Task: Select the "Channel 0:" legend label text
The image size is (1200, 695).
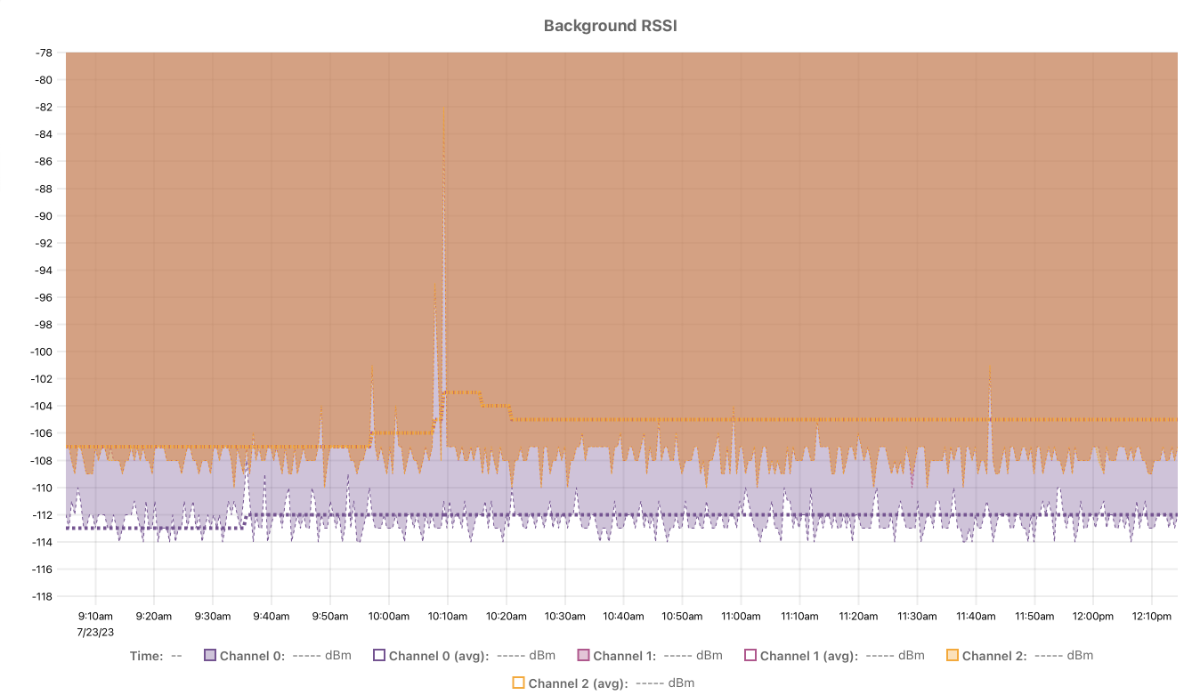Action: [253, 656]
